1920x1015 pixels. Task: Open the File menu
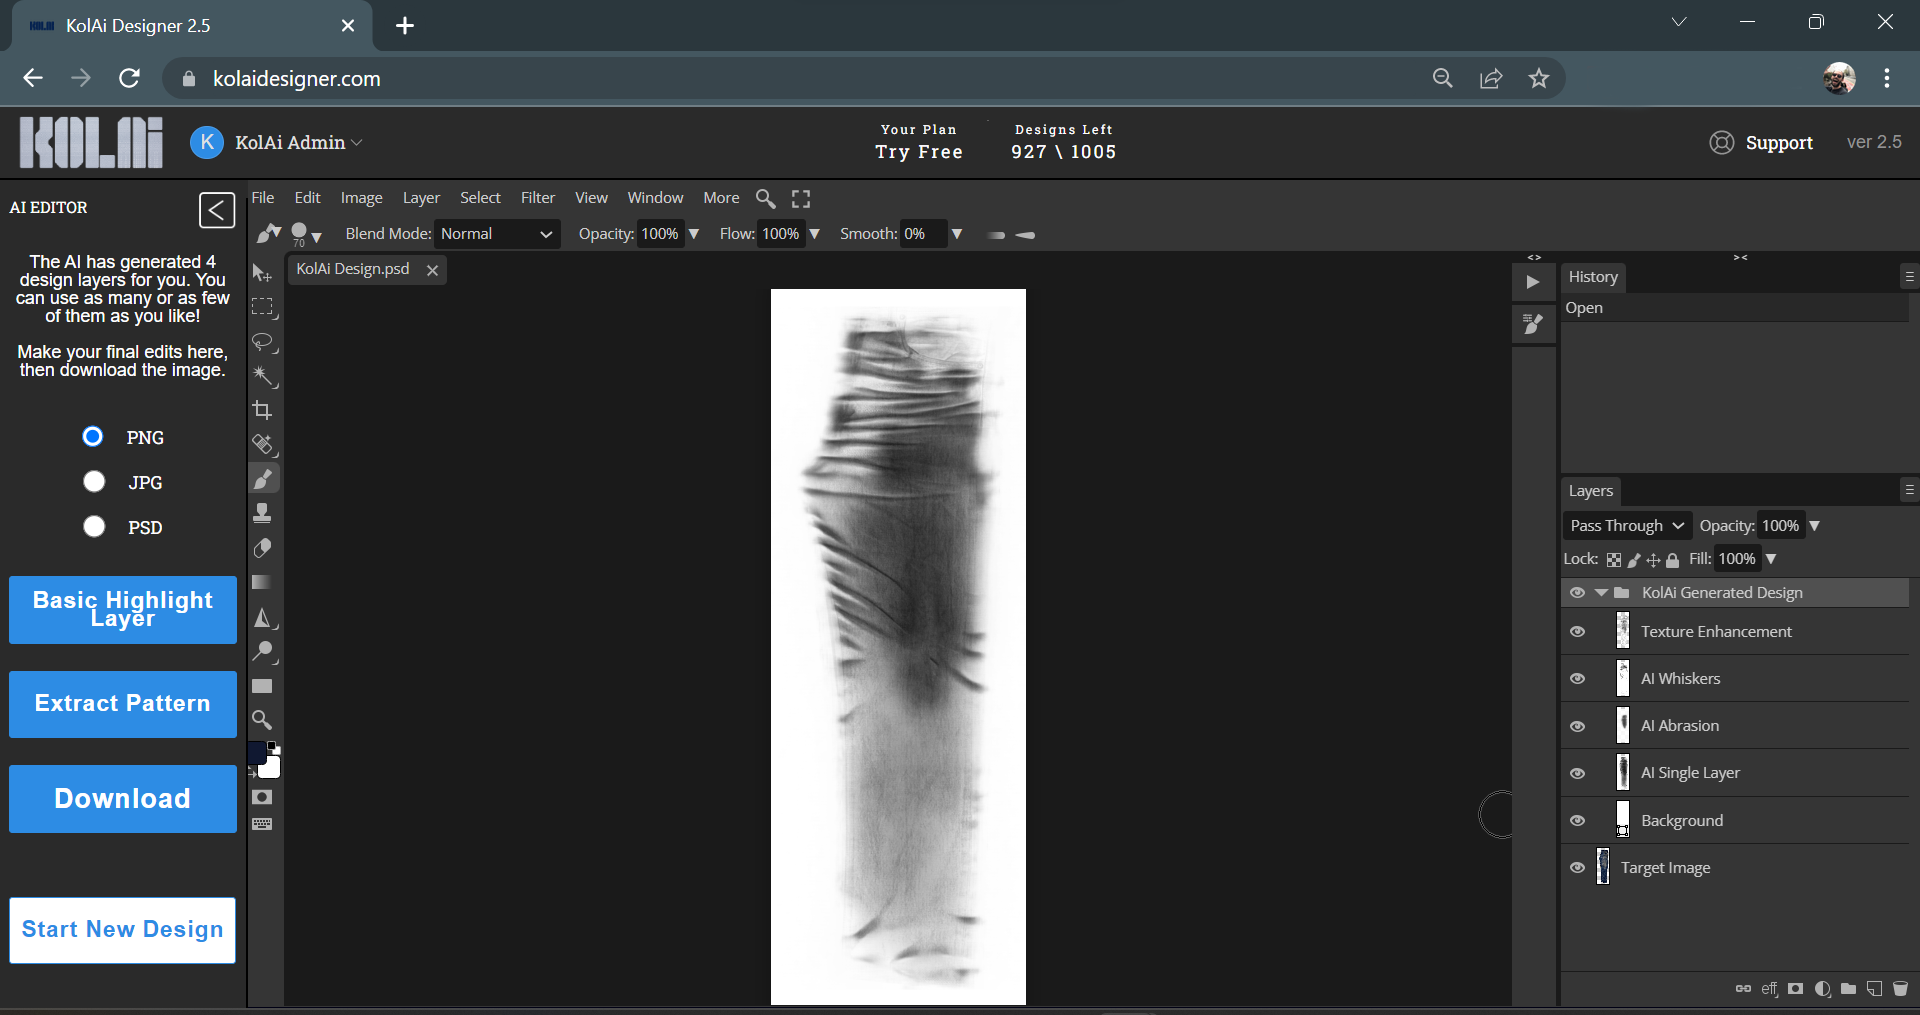point(263,198)
